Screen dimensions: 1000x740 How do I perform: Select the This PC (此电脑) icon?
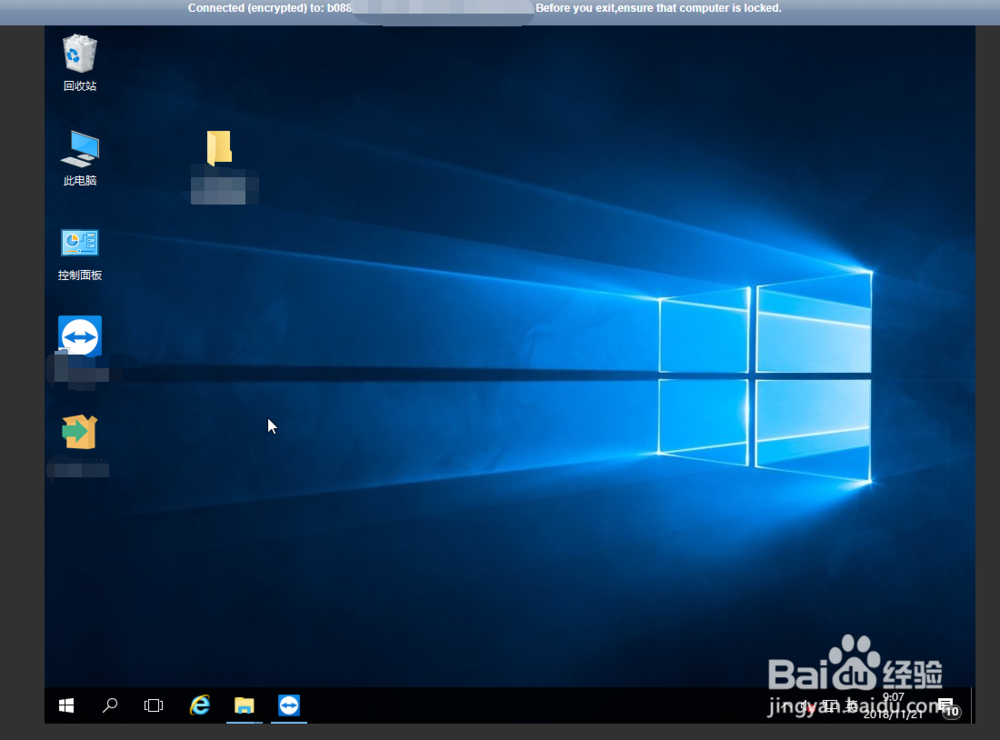(80, 158)
